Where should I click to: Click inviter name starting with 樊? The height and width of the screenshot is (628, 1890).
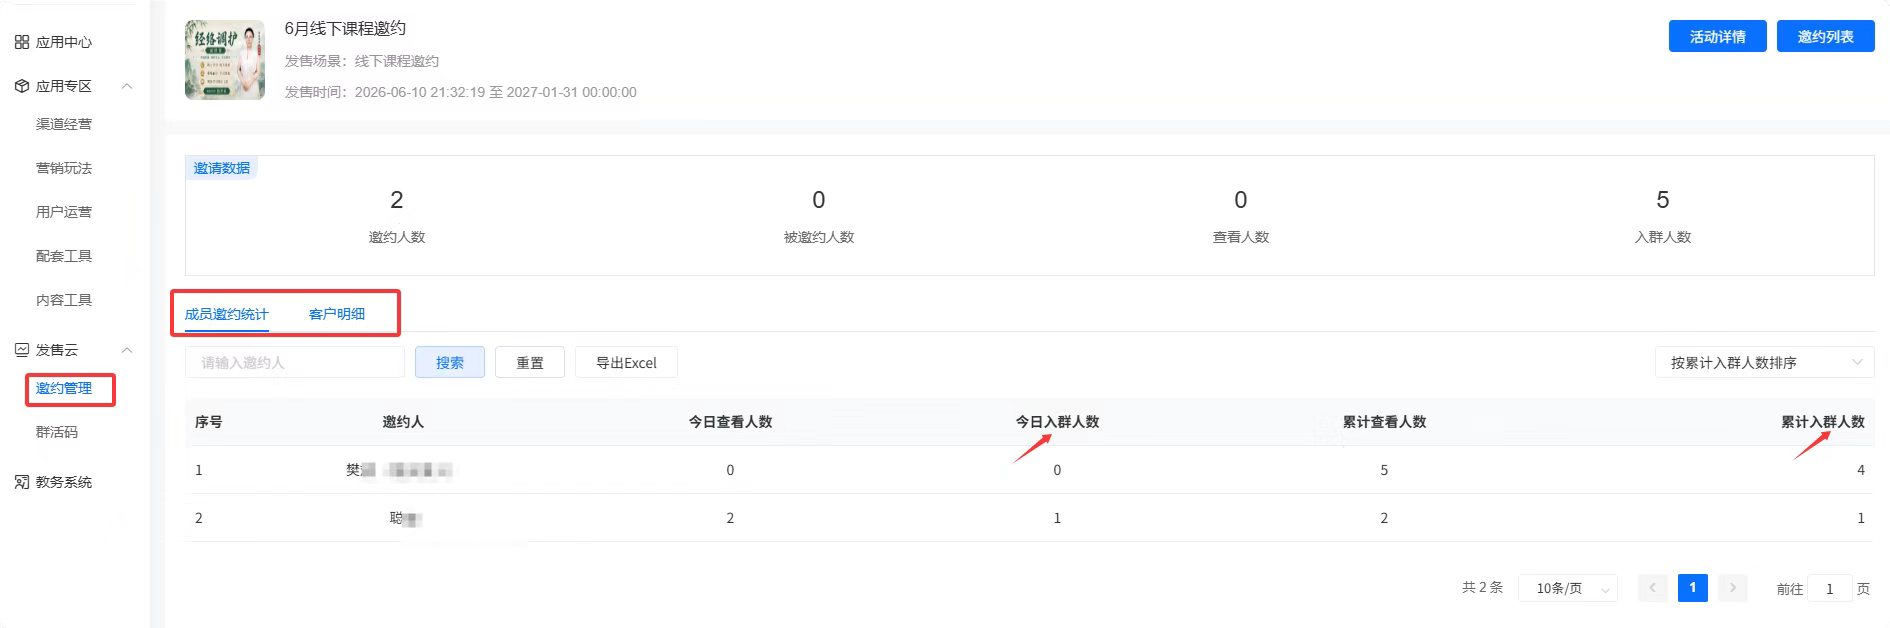[399, 470]
